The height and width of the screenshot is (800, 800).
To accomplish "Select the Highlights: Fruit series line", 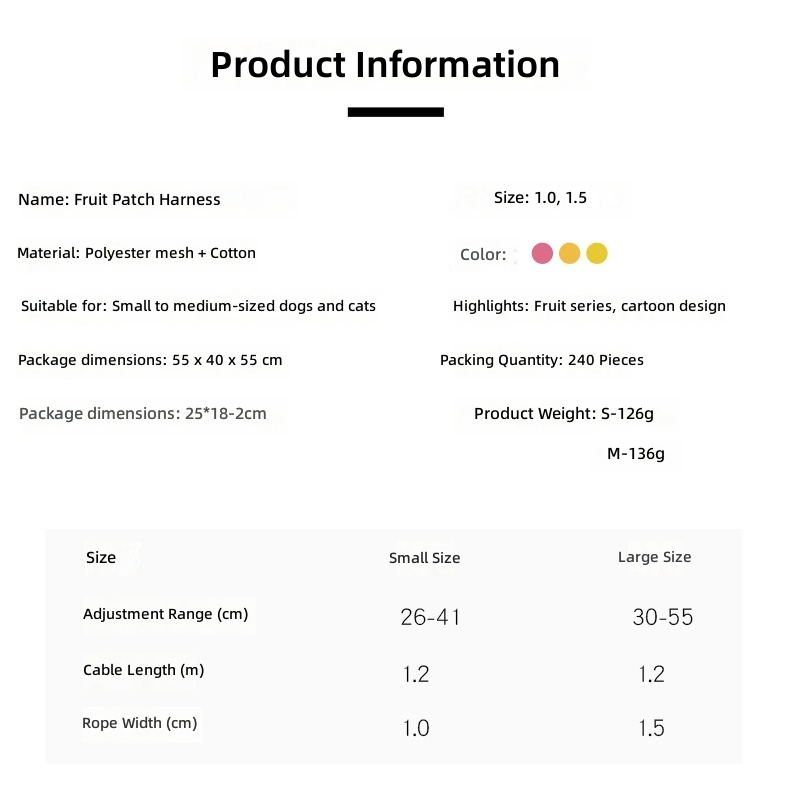I will (589, 306).
